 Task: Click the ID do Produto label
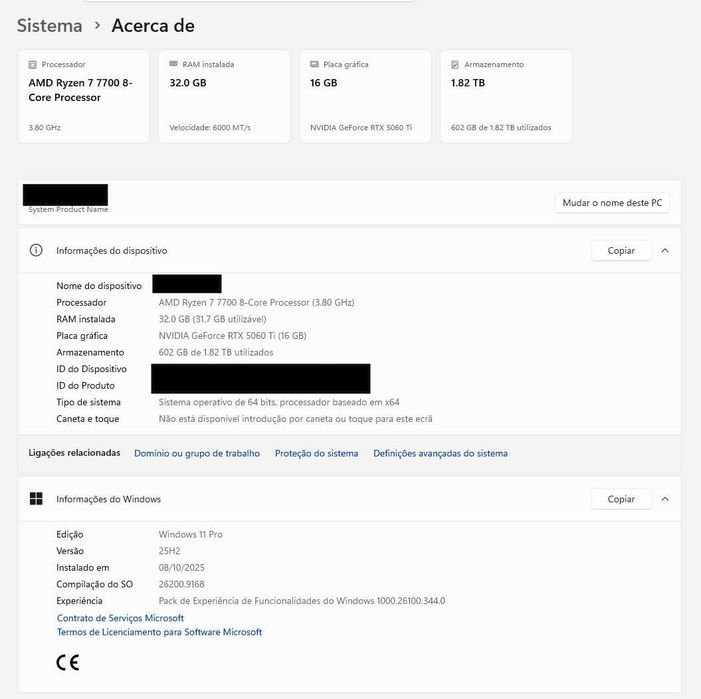tap(85, 385)
